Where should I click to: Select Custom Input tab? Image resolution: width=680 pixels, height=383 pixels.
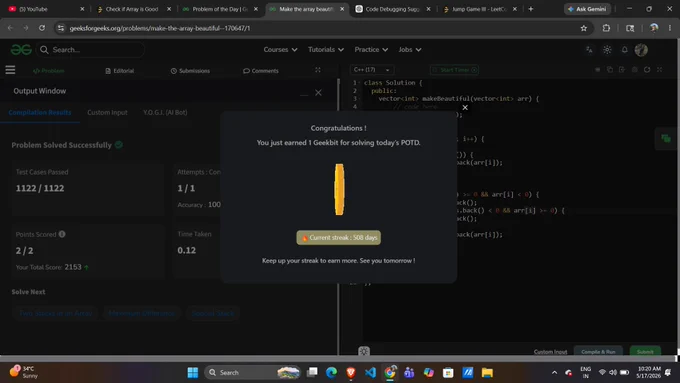pyautogui.click(x=107, y=112)
